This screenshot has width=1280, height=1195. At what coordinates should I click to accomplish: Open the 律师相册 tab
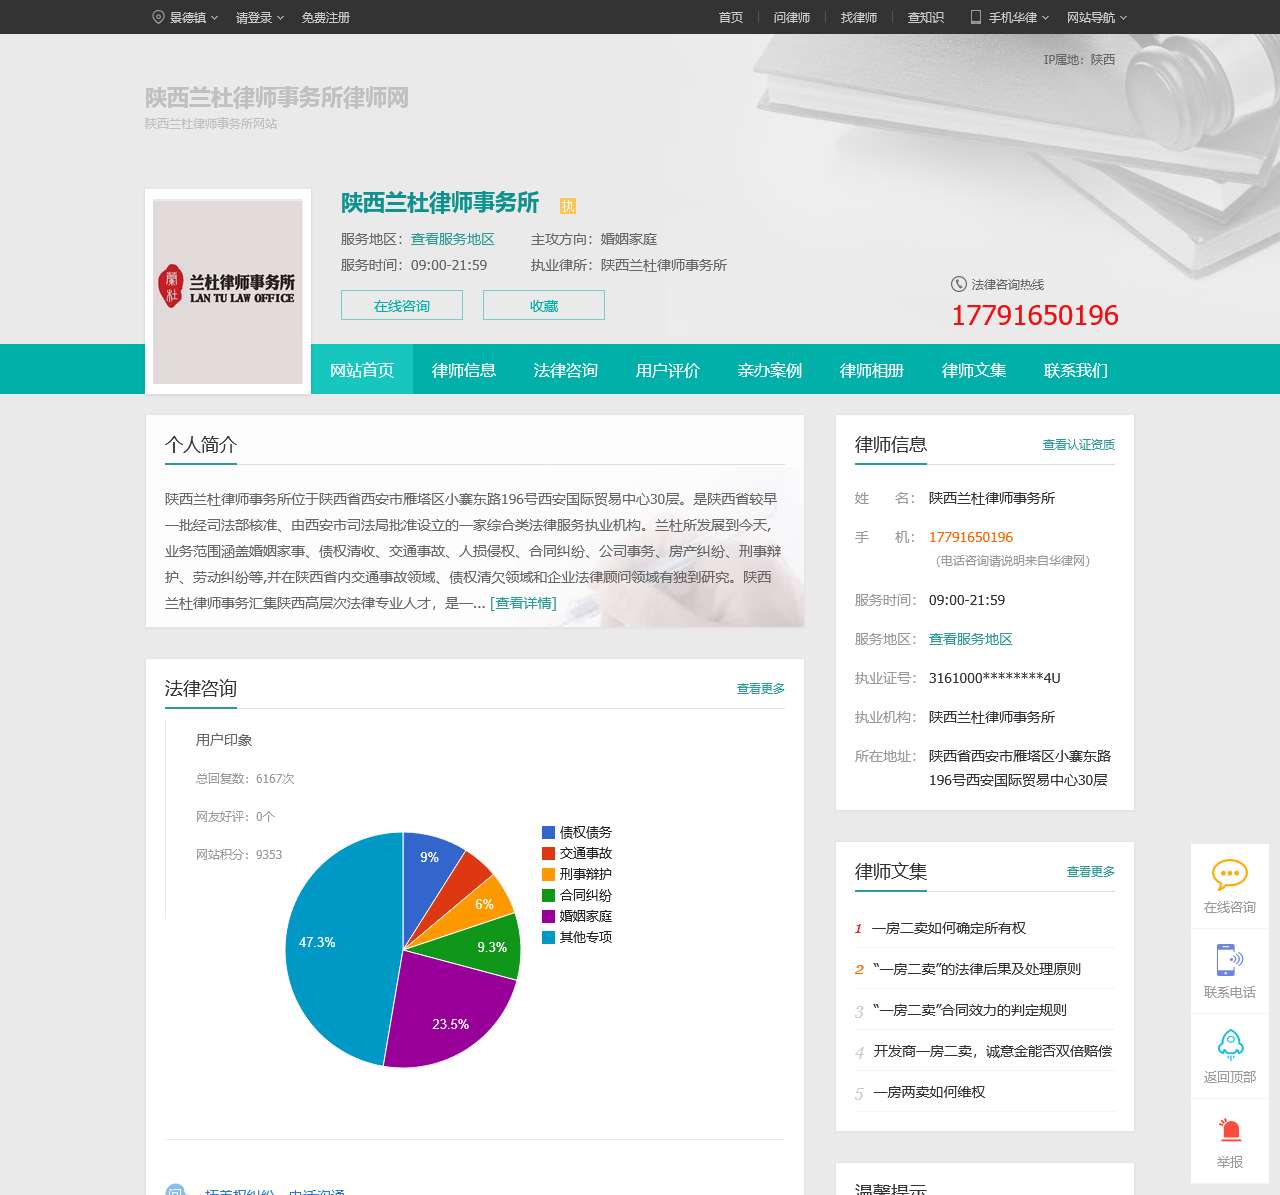tap(872, 370)
